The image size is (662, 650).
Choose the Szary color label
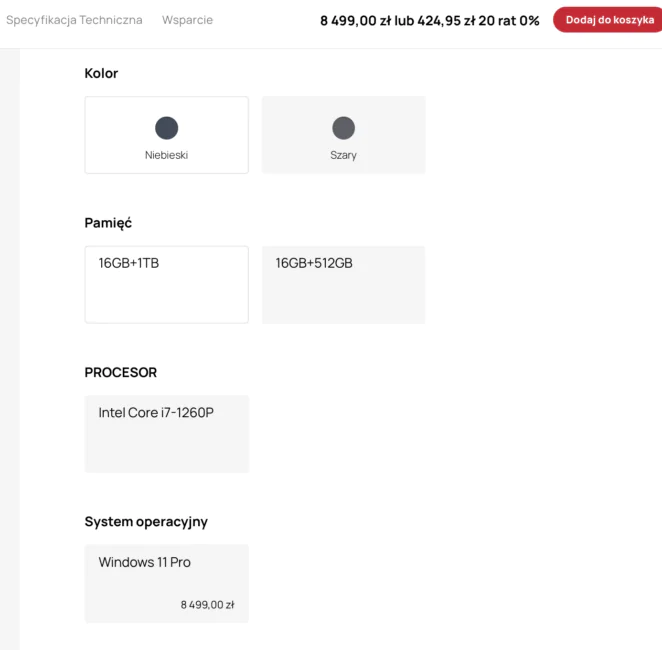click(343, 155)
